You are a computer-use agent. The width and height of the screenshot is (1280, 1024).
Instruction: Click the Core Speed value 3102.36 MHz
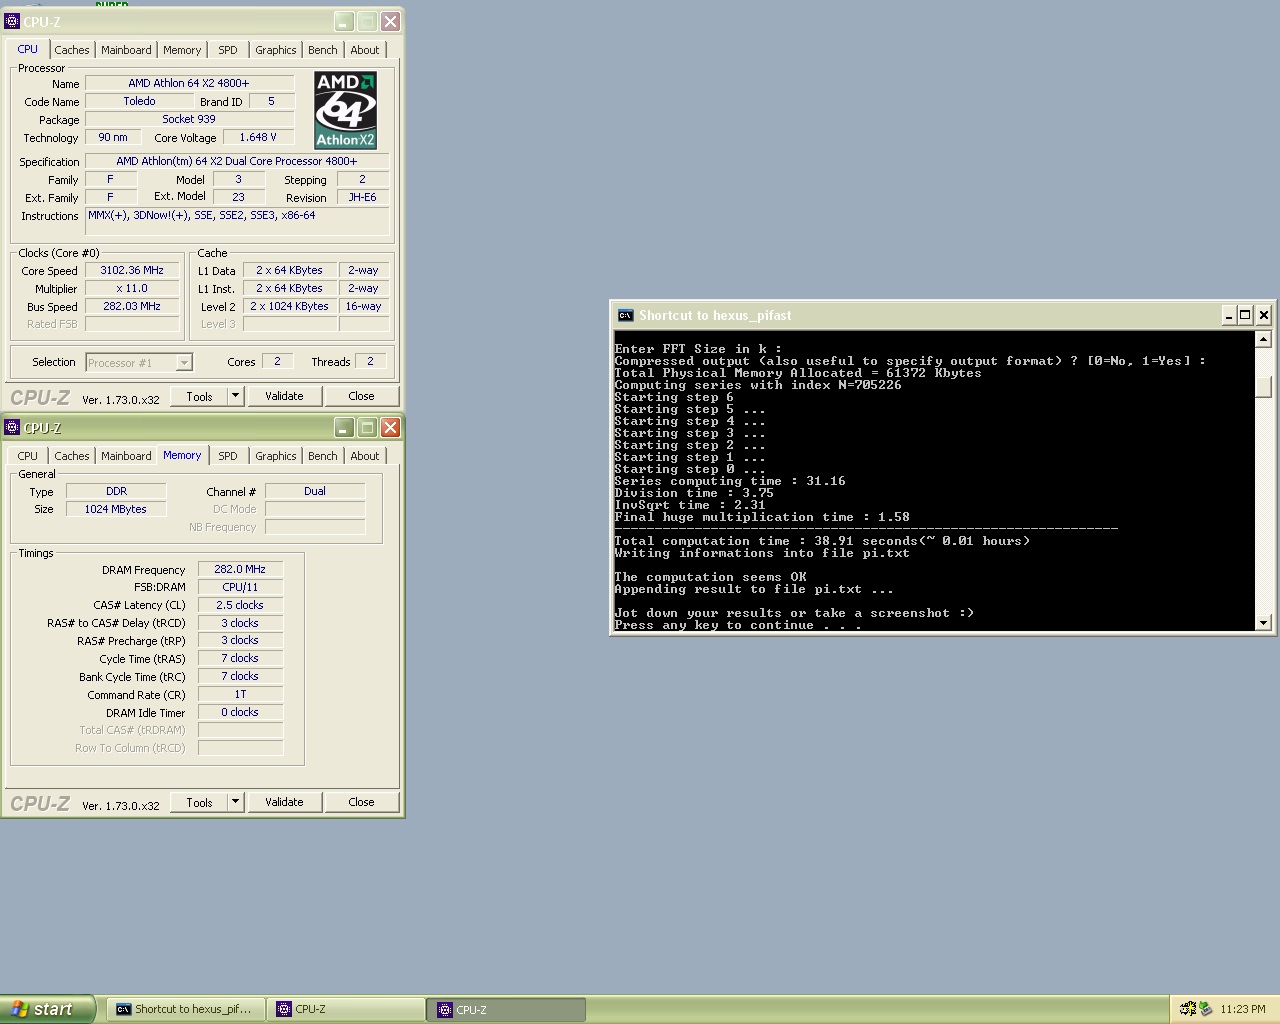[x=132, y=270]
